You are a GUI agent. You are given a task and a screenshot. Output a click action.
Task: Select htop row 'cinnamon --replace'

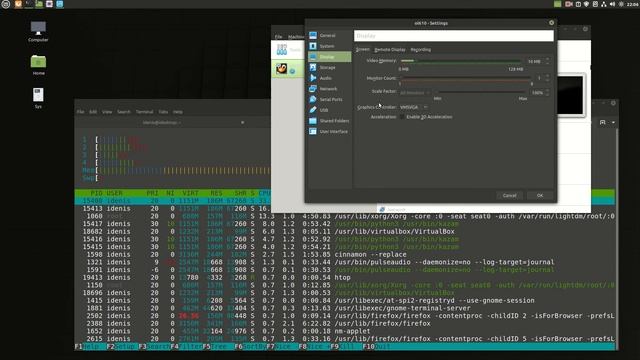pos(345,254)
